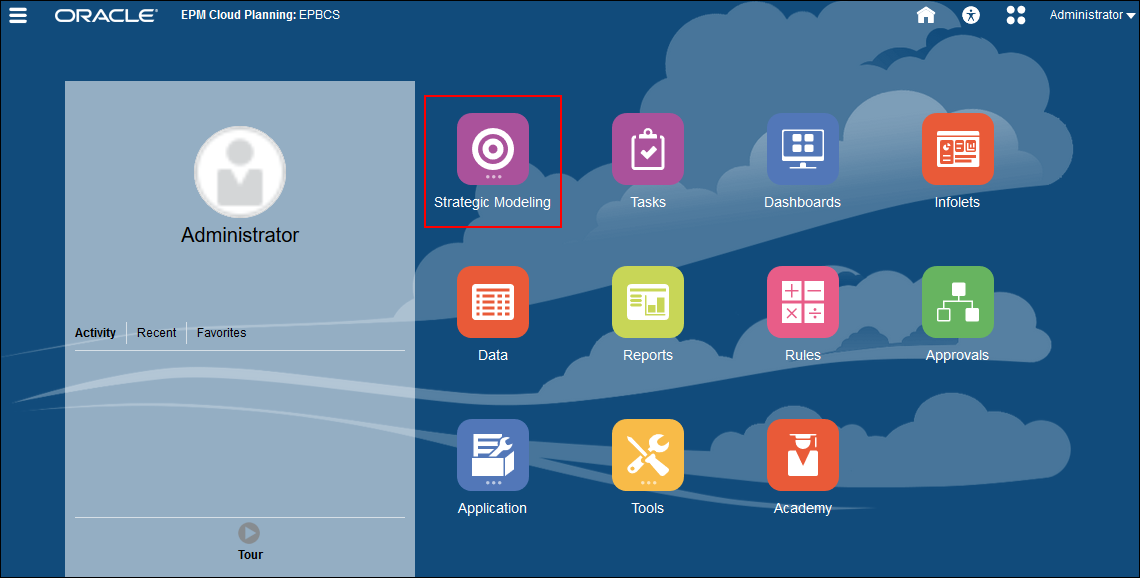Screen dimensions: 1140x578
Task: Open the Infolets icon
Action: click(x=958, y=148)
